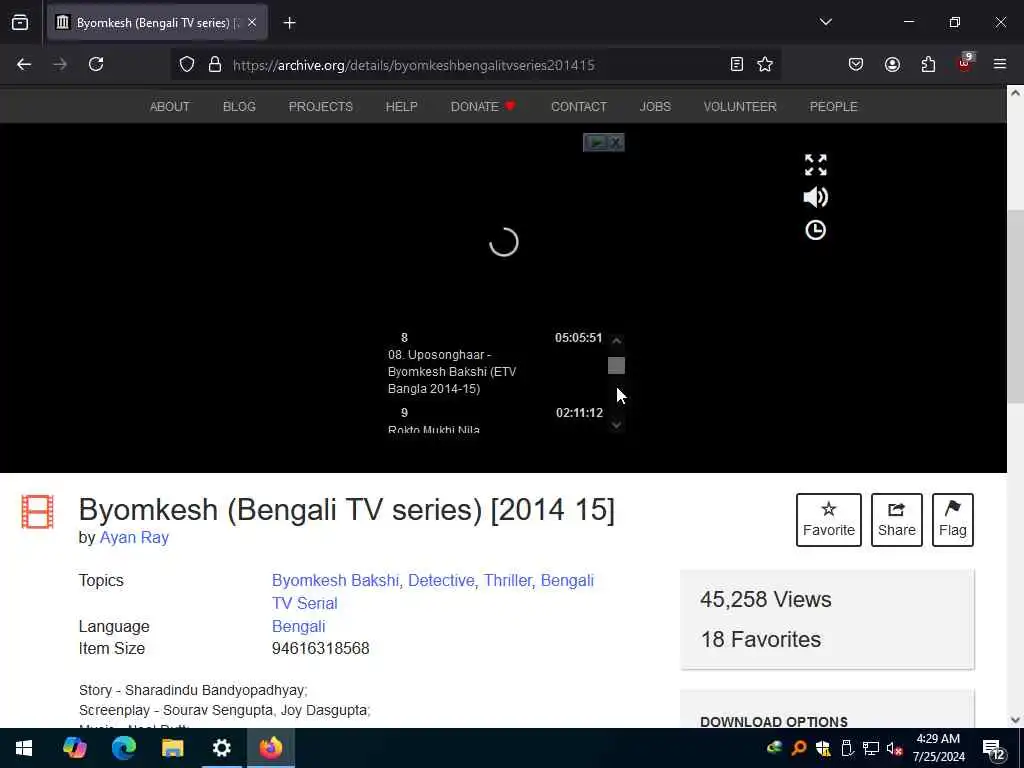1024x768 pixels.
Task: Click the red movies film-strip icon
Action: tap(37, 512)
